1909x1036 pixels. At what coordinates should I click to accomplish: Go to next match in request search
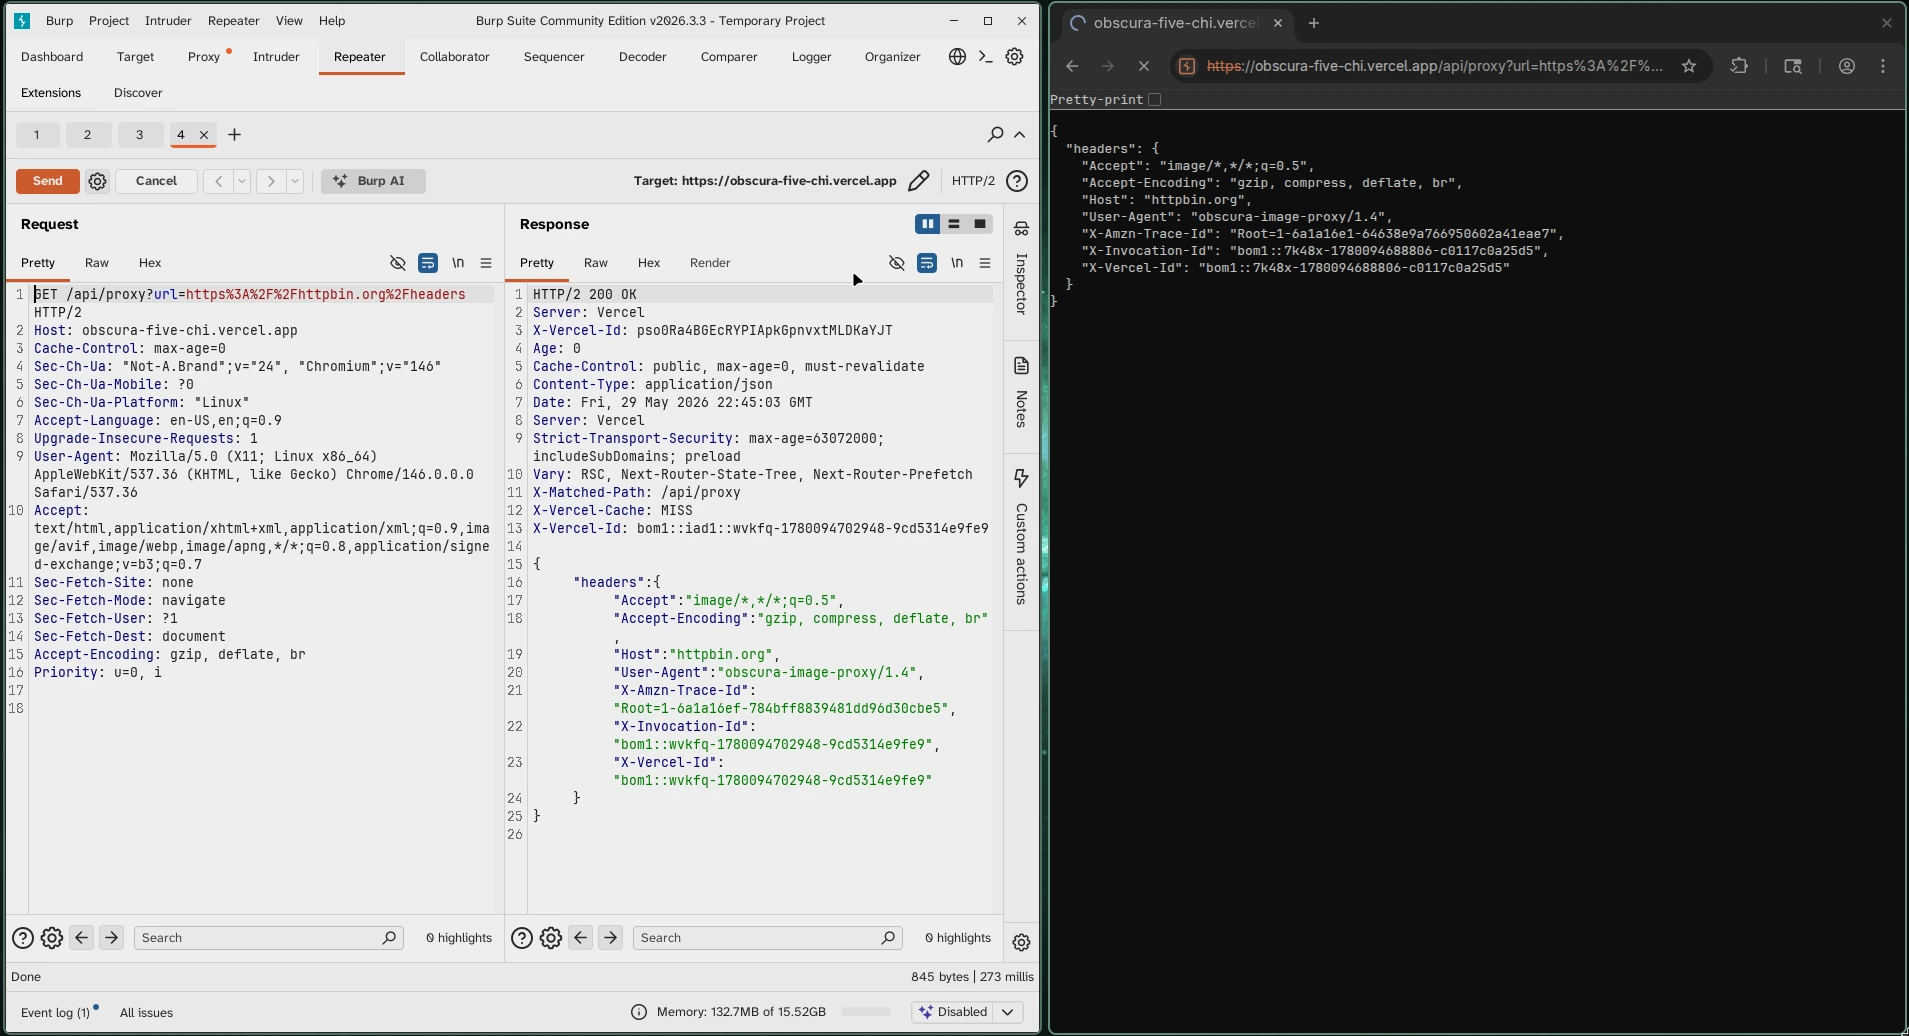click(x=111, y=938)
